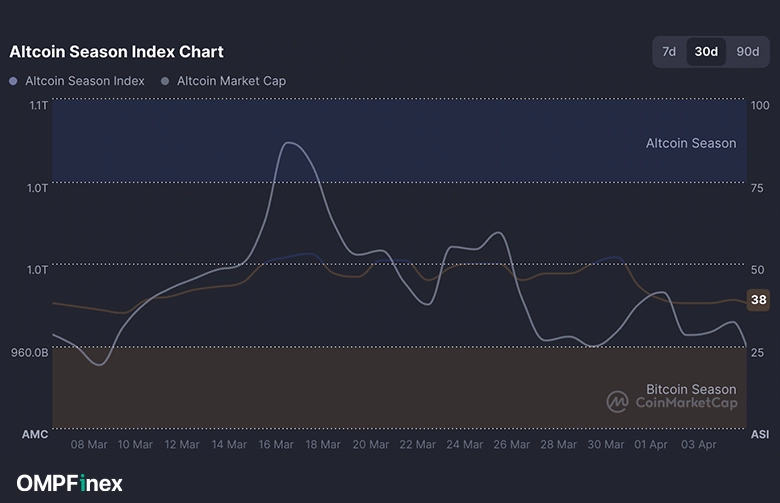Click the Altcoin Season zone label

coord(691,143)
